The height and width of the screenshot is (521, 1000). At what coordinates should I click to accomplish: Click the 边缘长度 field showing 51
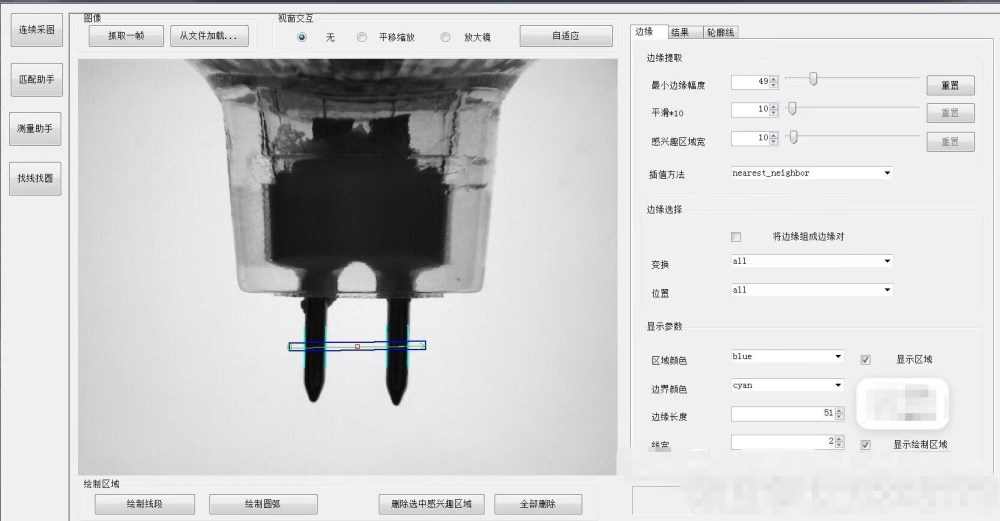[783, 413]
